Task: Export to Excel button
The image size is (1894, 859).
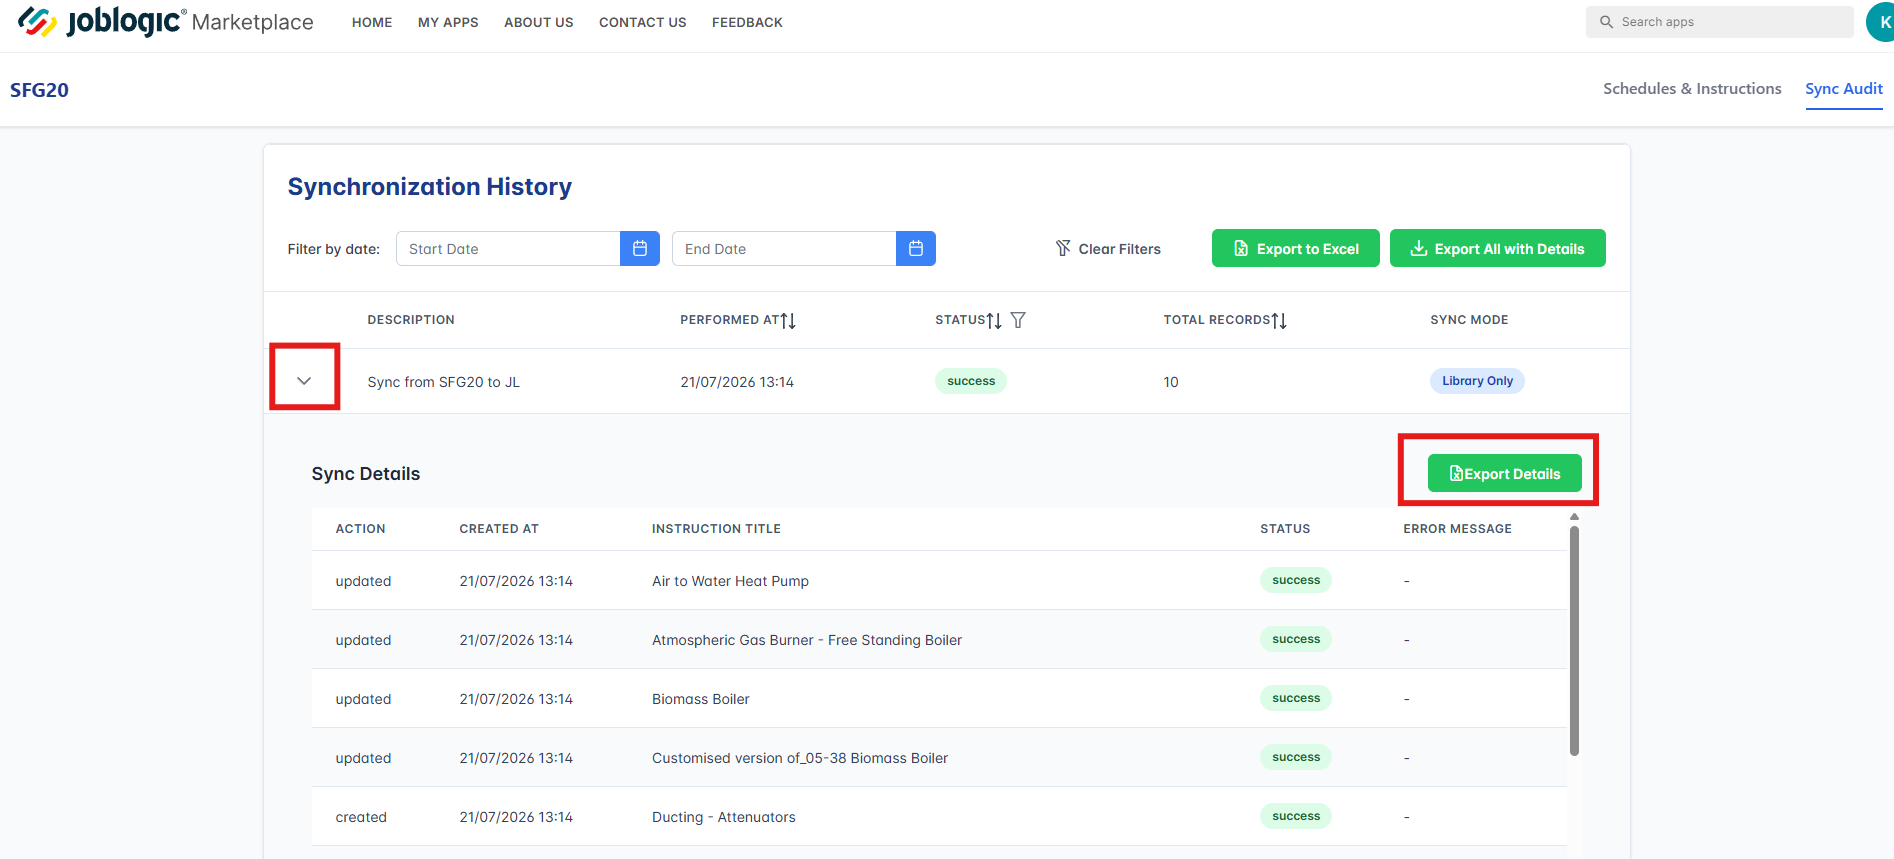Action: click(1296, 248)
